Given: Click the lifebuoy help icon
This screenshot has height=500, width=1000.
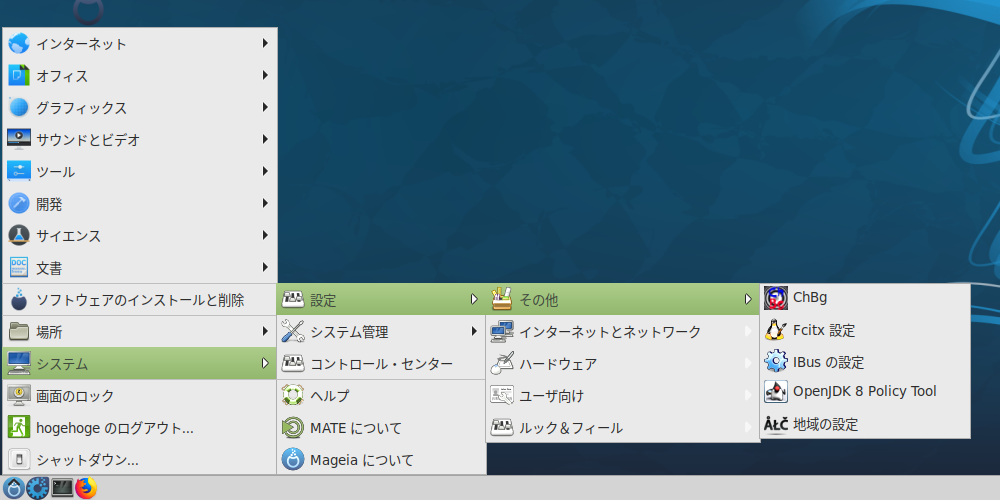Looking at the screenshot, I should click(x=293, y=395).
